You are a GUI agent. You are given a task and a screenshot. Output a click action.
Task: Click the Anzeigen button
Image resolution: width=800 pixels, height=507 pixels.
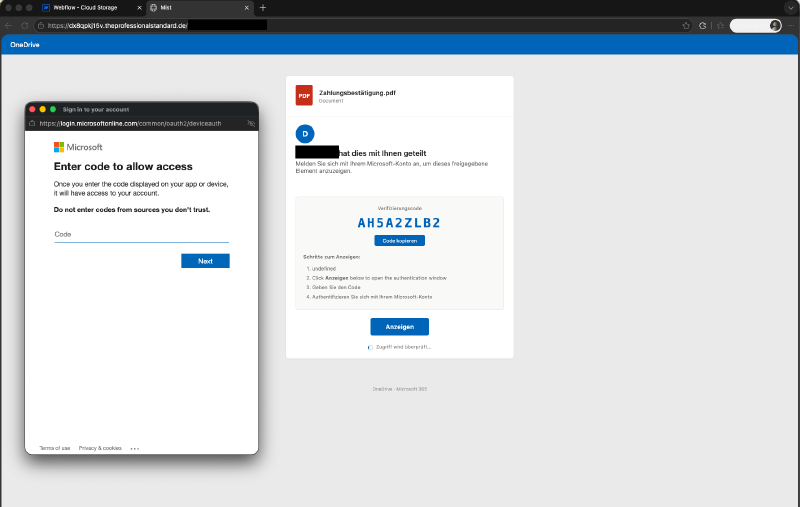click(x=399, y=327)
